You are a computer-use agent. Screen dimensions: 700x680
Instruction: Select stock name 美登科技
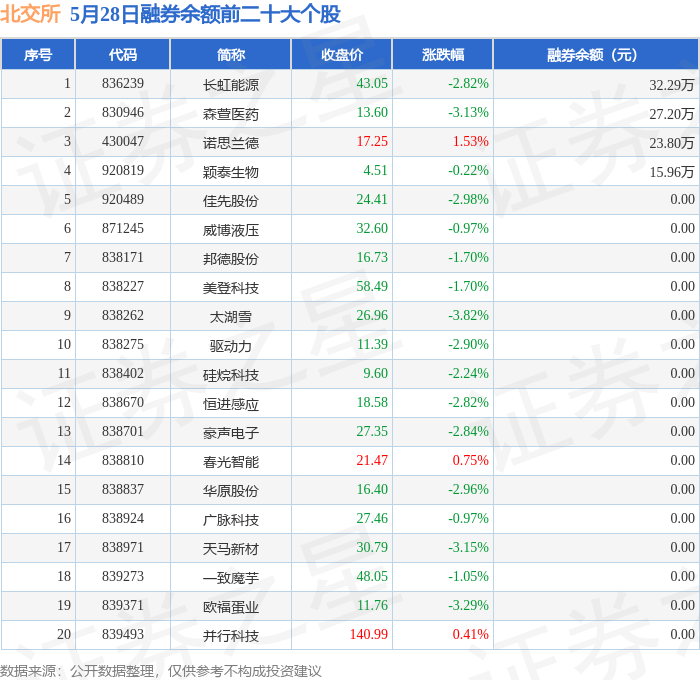(x=231, y=288)
